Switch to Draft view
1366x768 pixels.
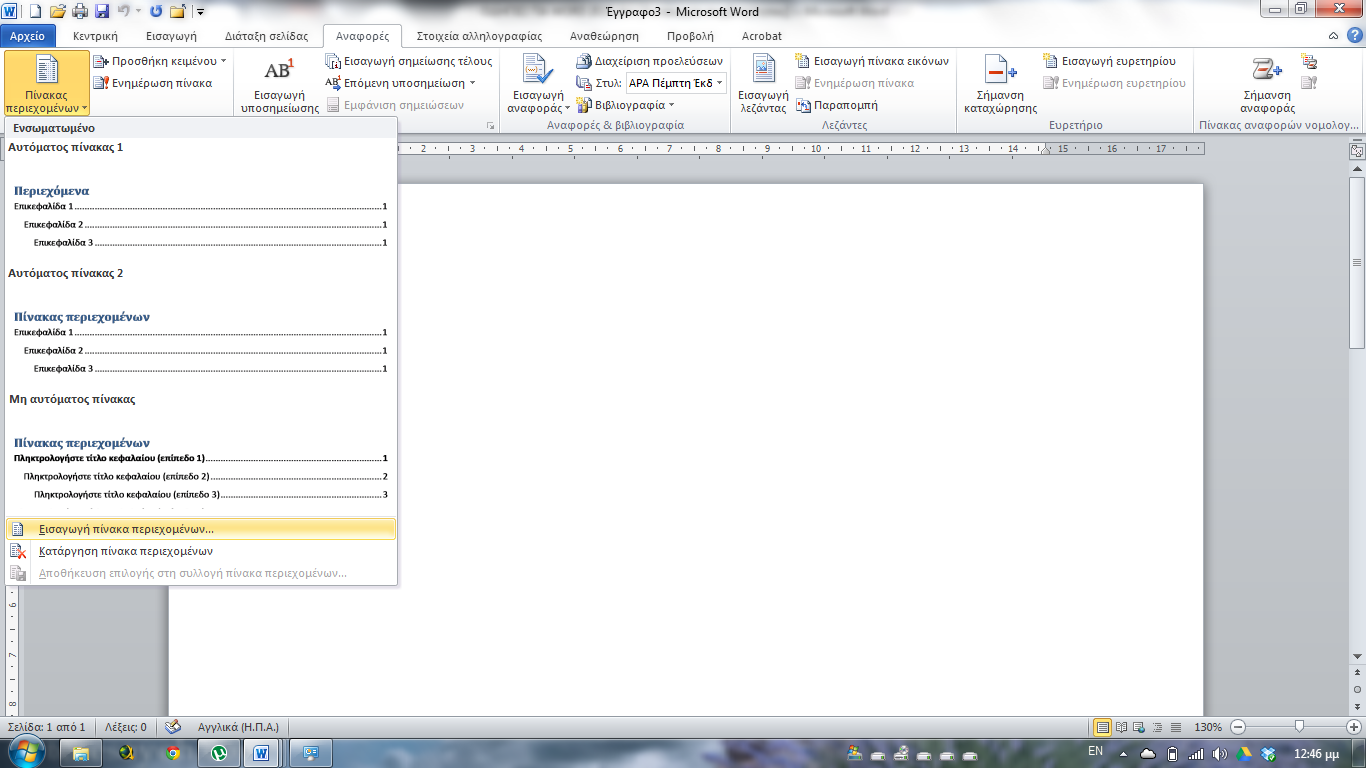(x=1178, y=727)
